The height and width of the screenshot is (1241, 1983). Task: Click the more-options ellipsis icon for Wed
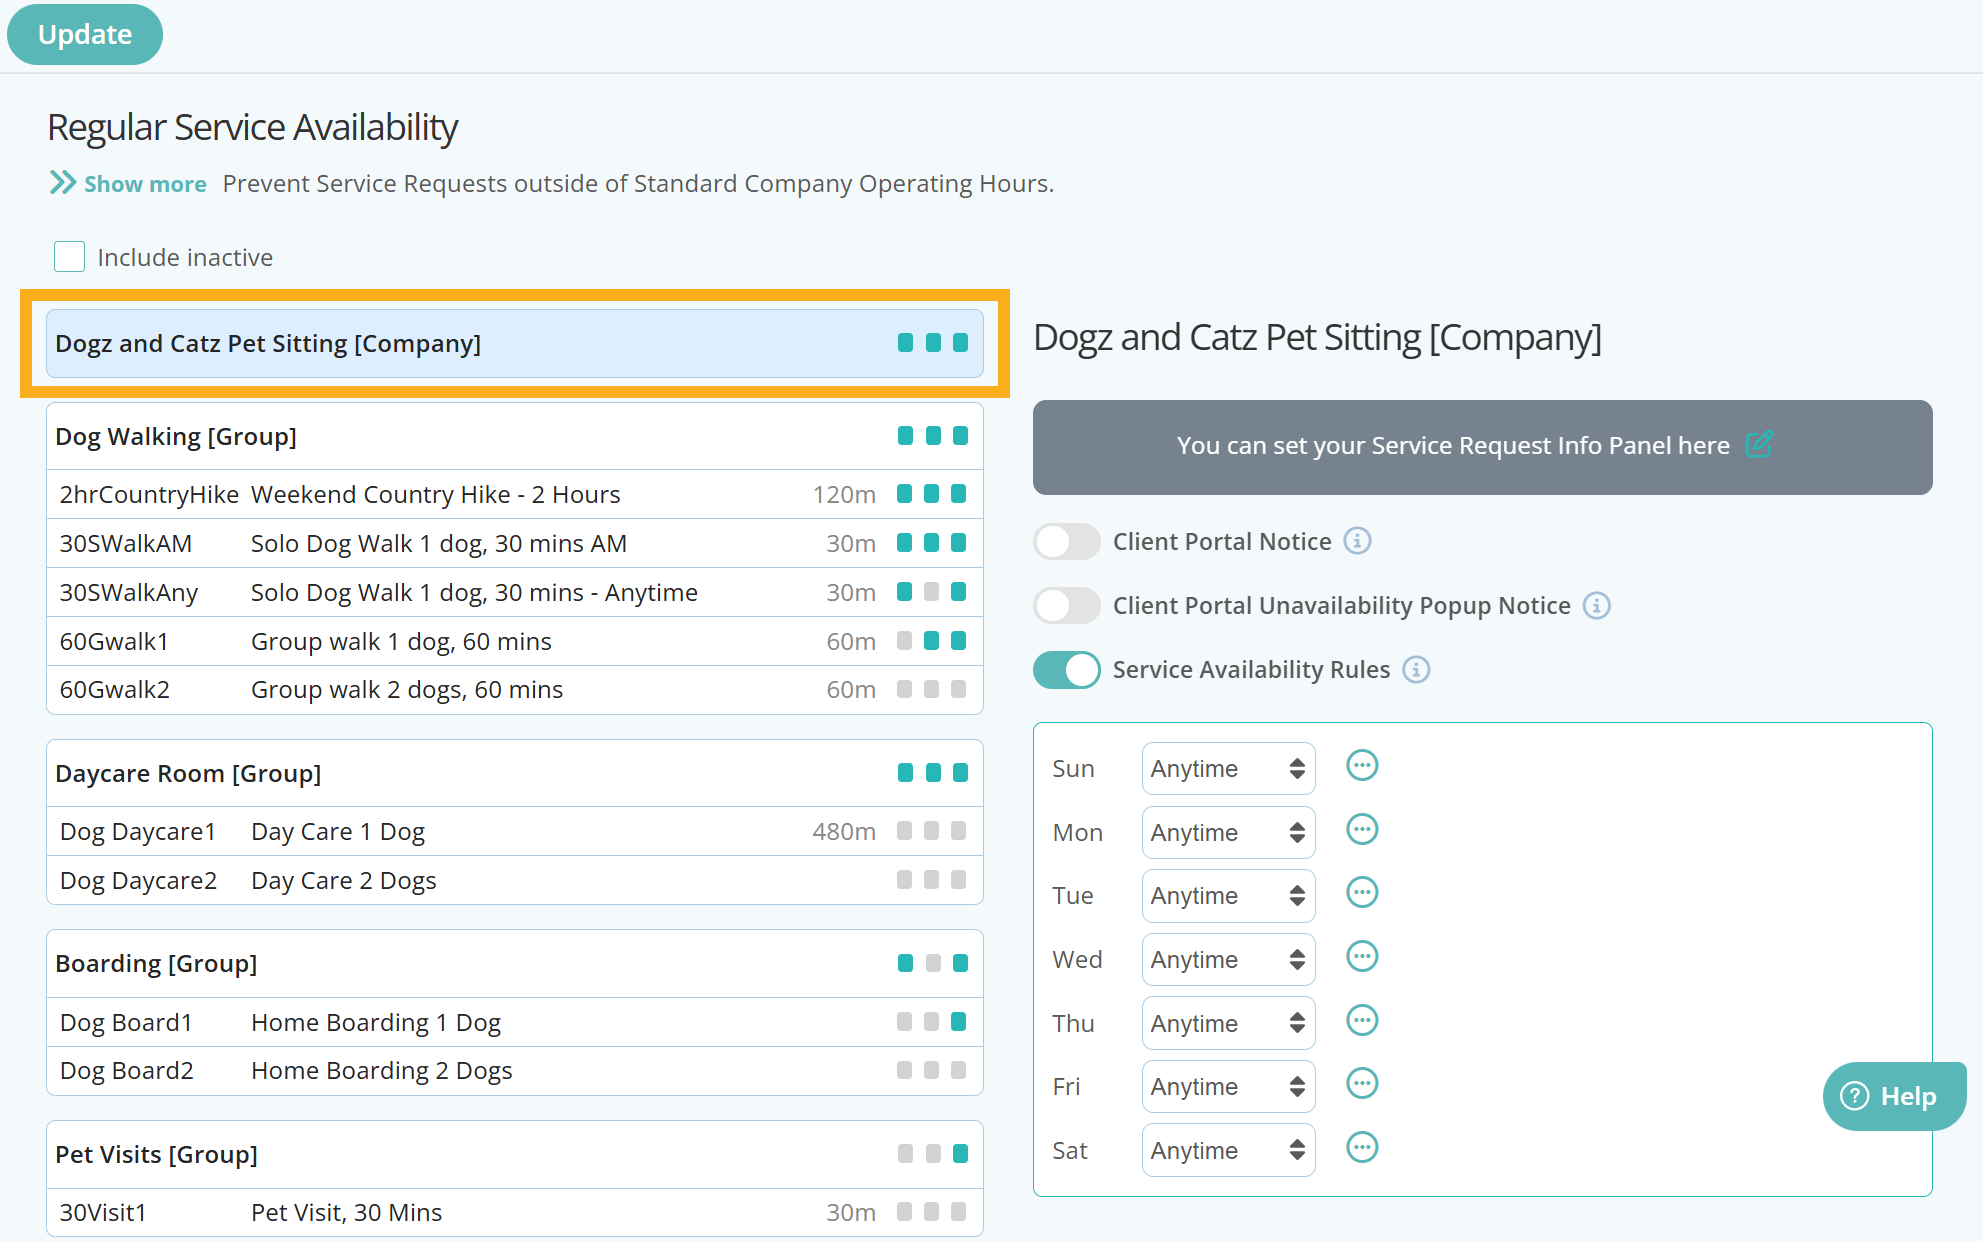pyautogui.click(x=1362, y=957)
